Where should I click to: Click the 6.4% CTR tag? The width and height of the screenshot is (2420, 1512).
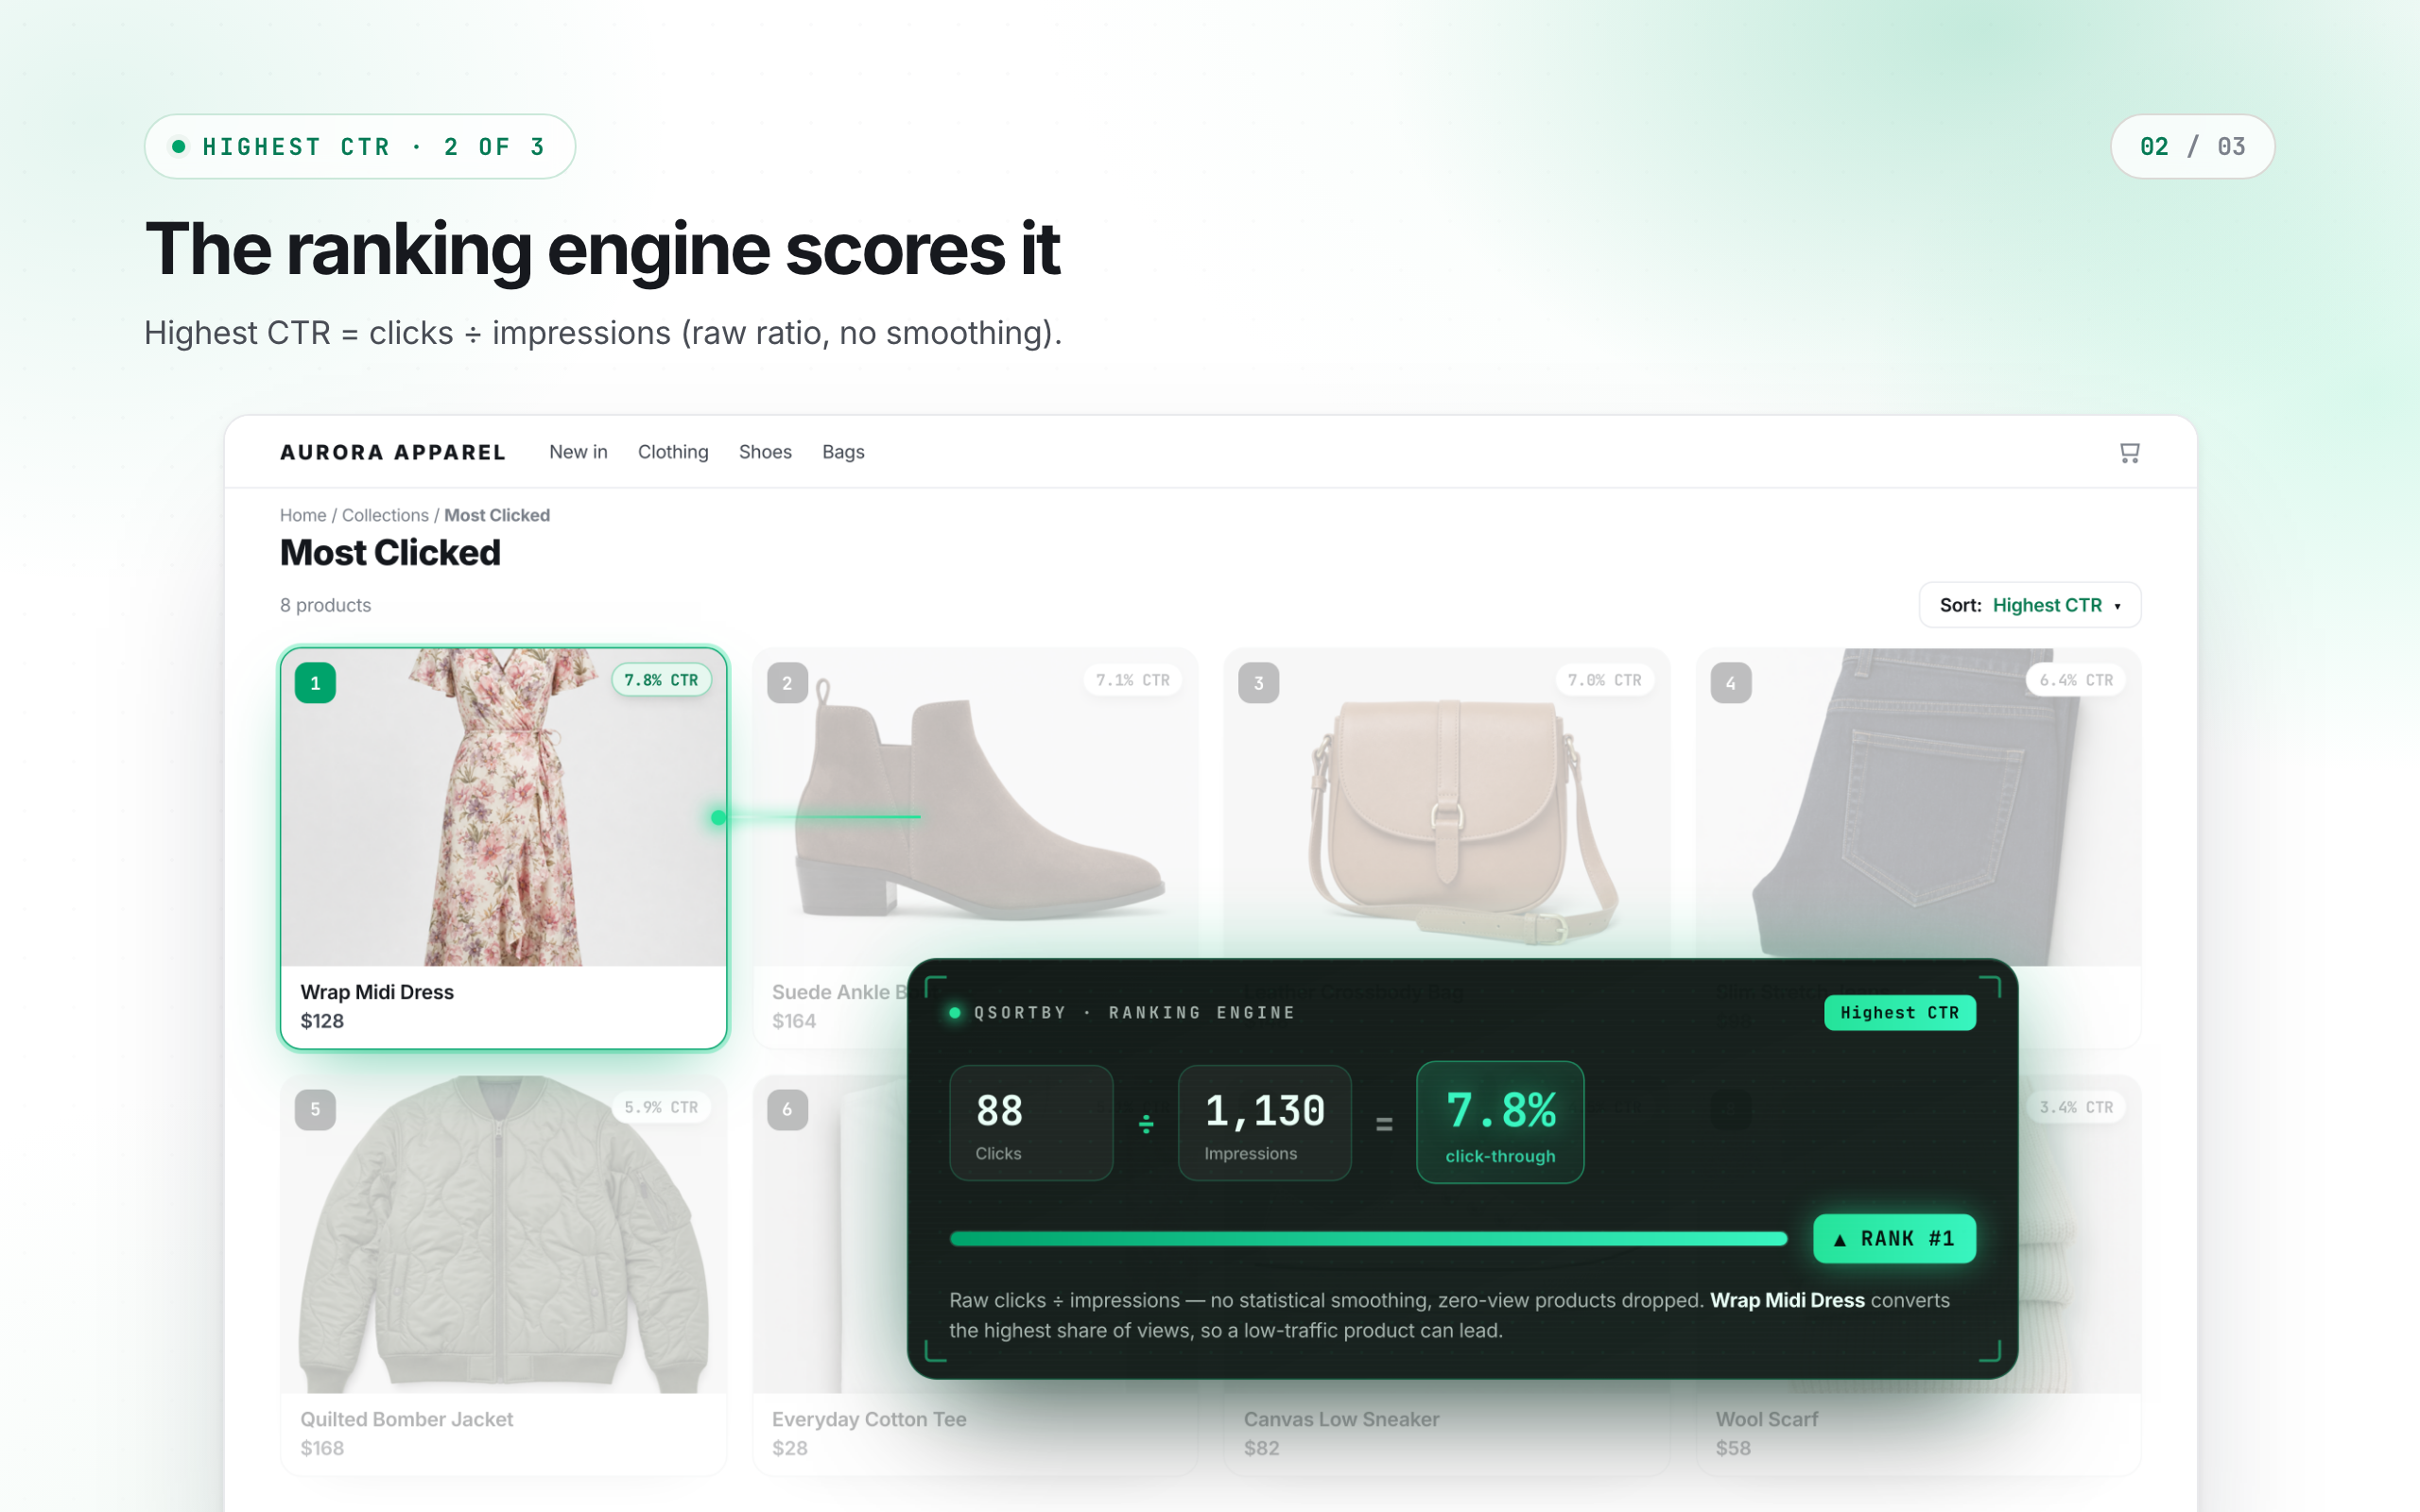point(2076,680)
